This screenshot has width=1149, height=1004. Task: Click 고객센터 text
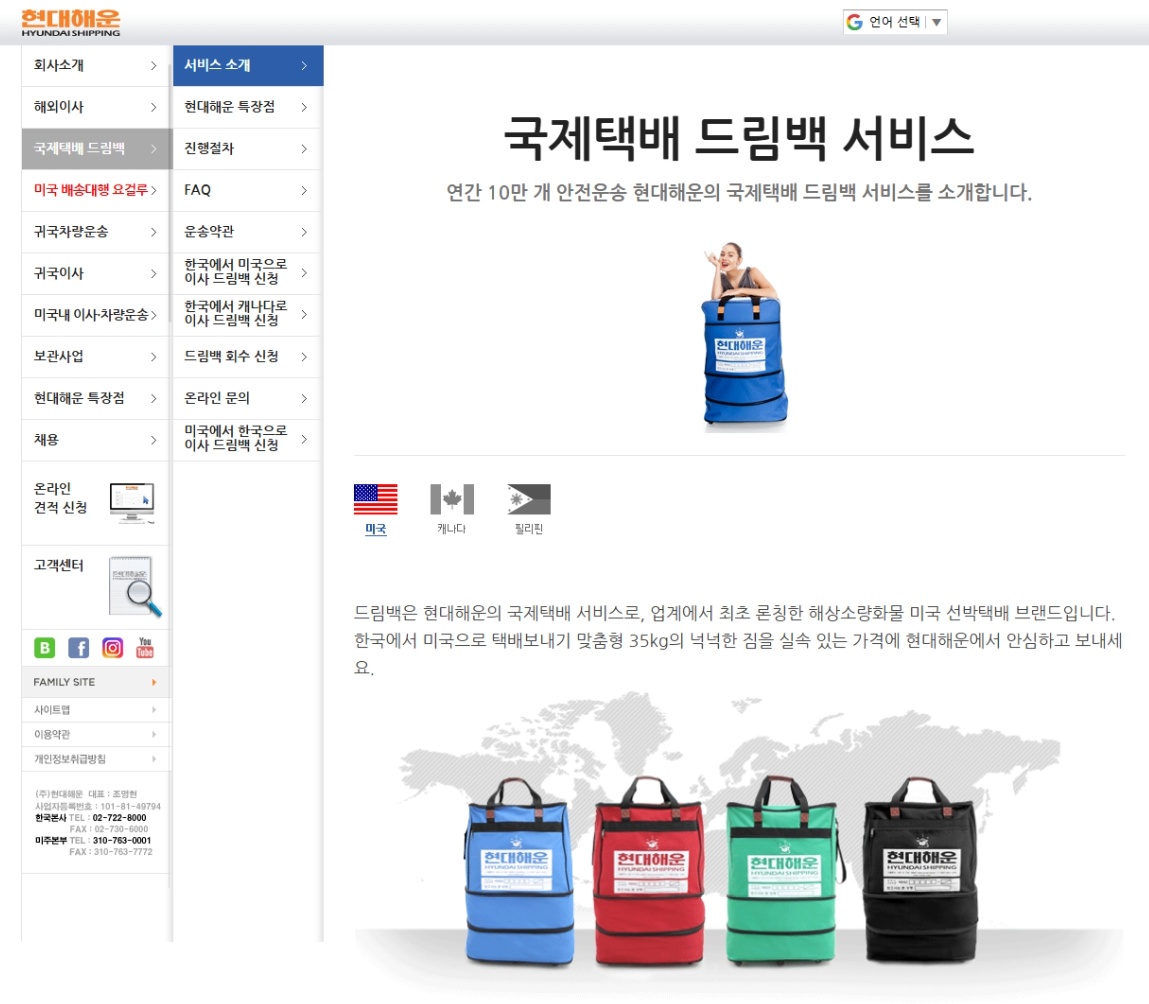(x=59, y=565)
